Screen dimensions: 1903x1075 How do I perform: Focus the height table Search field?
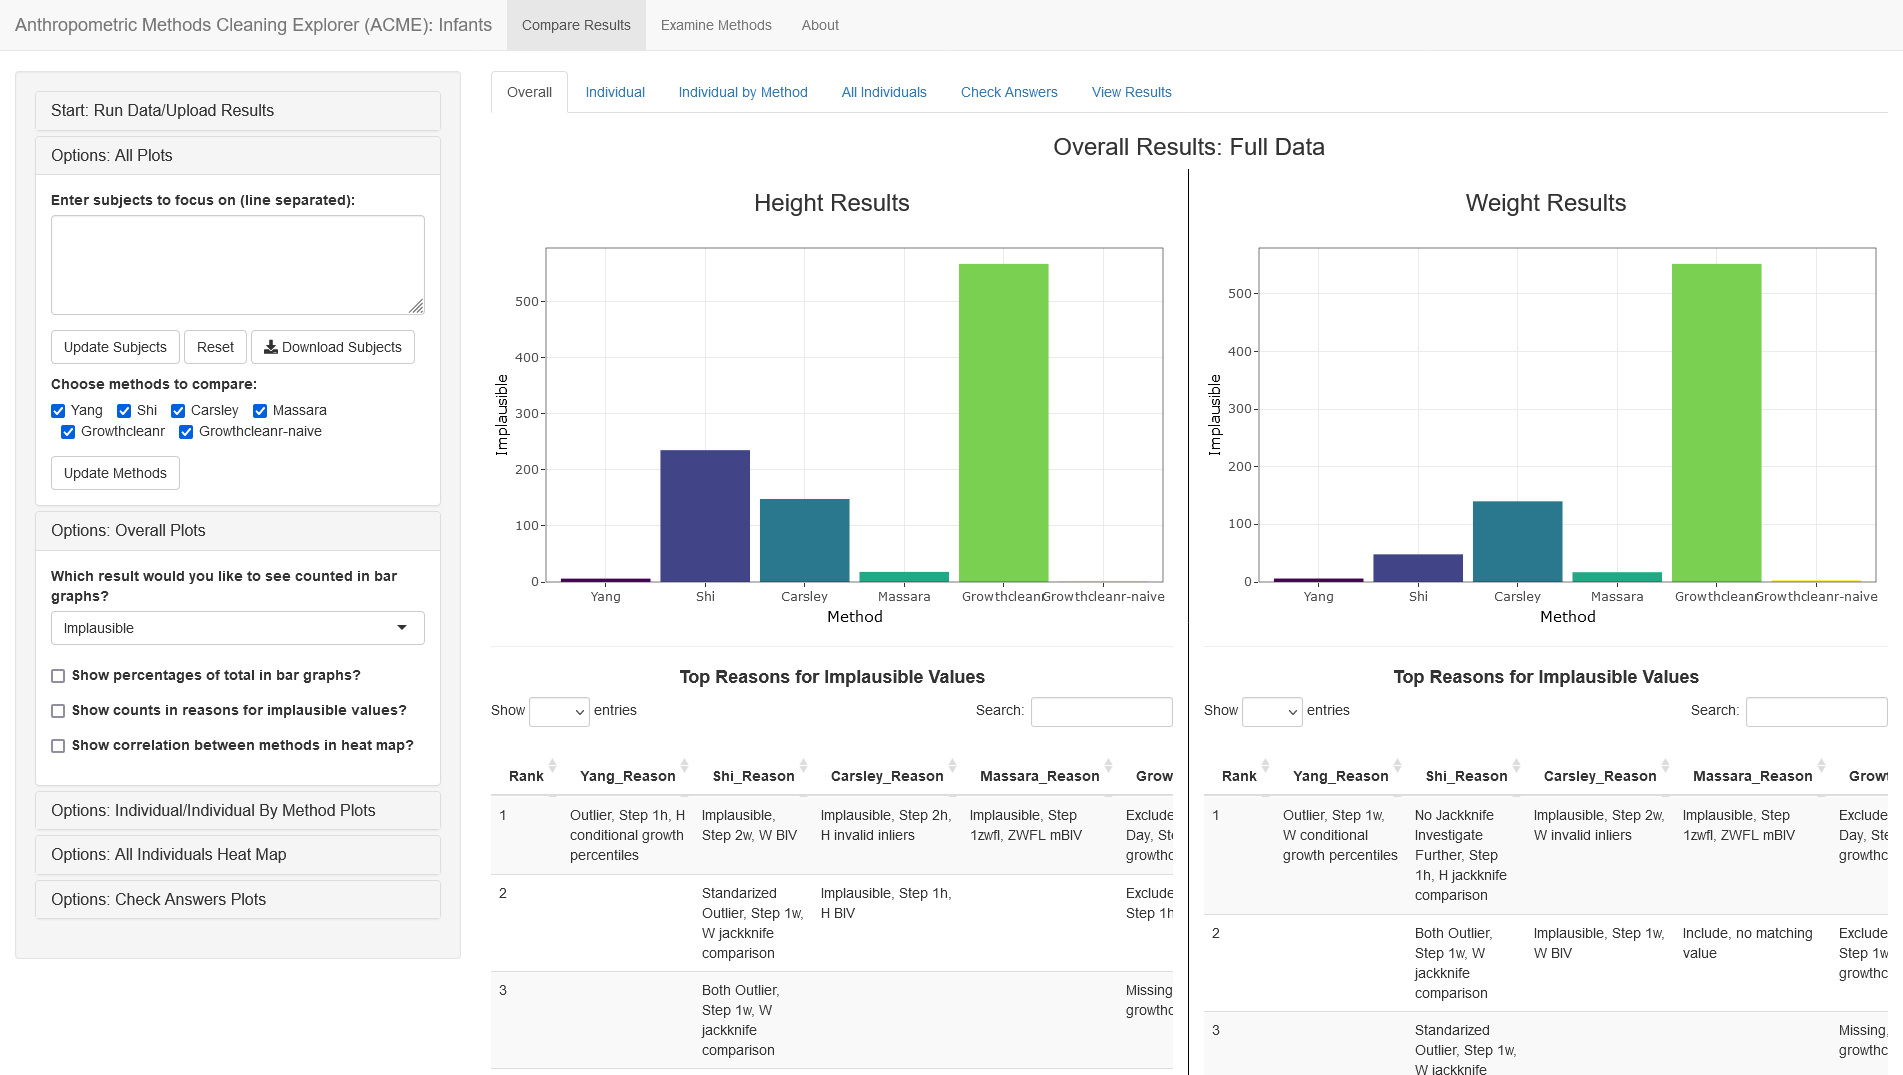click(x=1102, y=711)
